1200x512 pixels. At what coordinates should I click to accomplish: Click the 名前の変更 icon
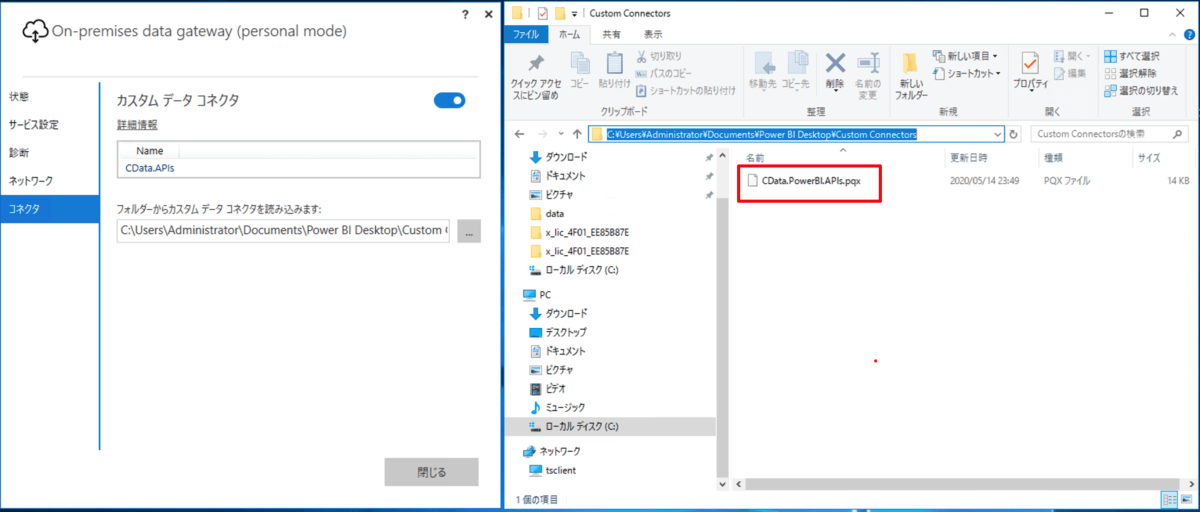[868, 63]
